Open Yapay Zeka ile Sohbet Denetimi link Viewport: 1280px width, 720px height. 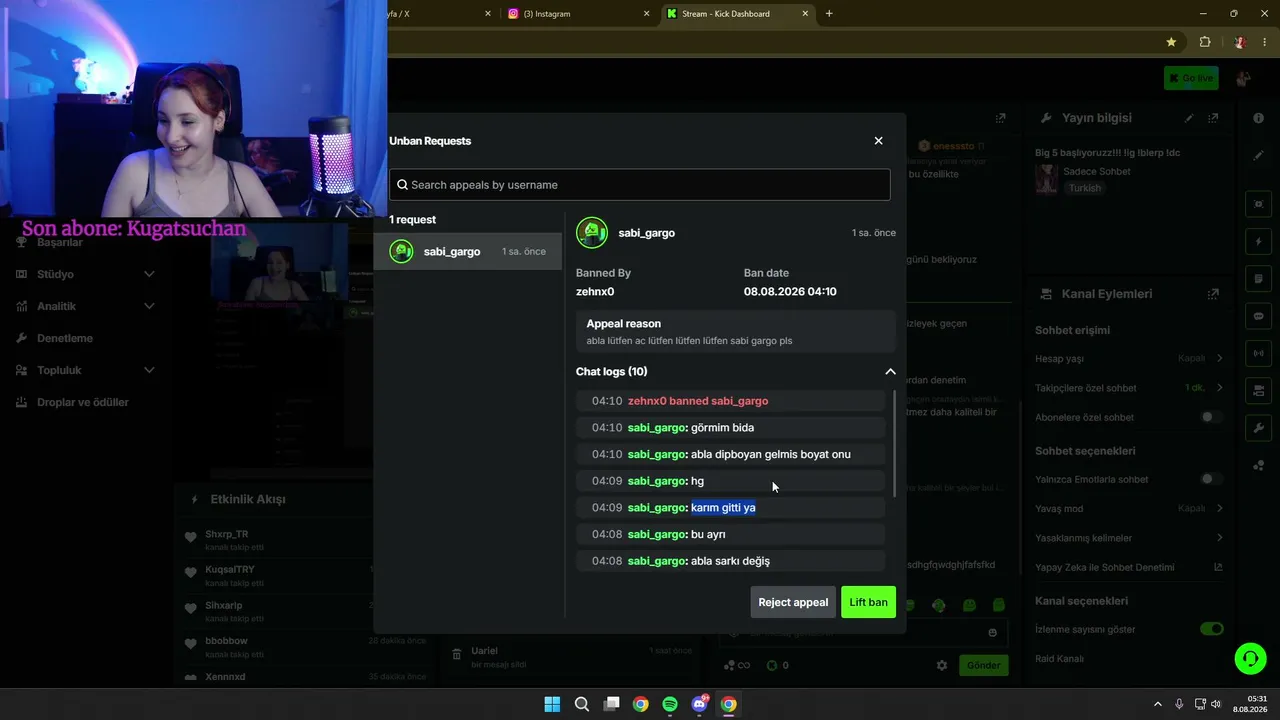click(x=1218, y=567)
